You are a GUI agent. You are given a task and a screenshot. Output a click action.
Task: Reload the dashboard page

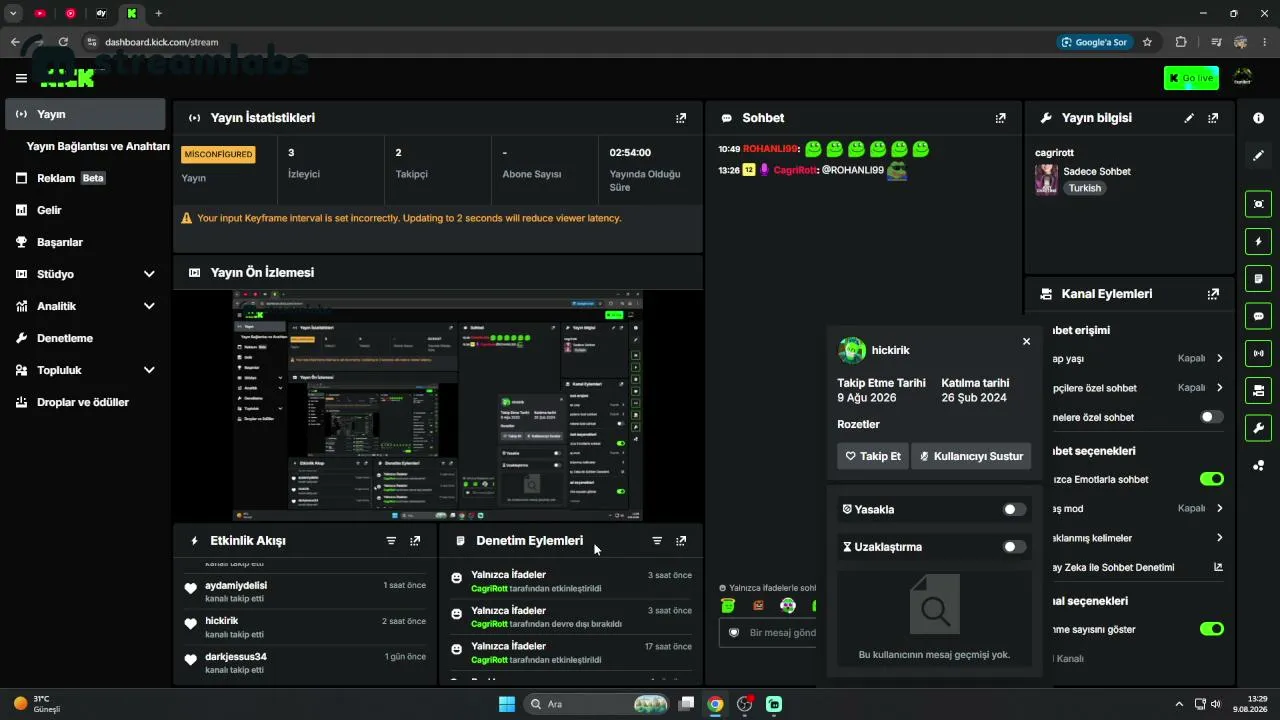[63, 42]
